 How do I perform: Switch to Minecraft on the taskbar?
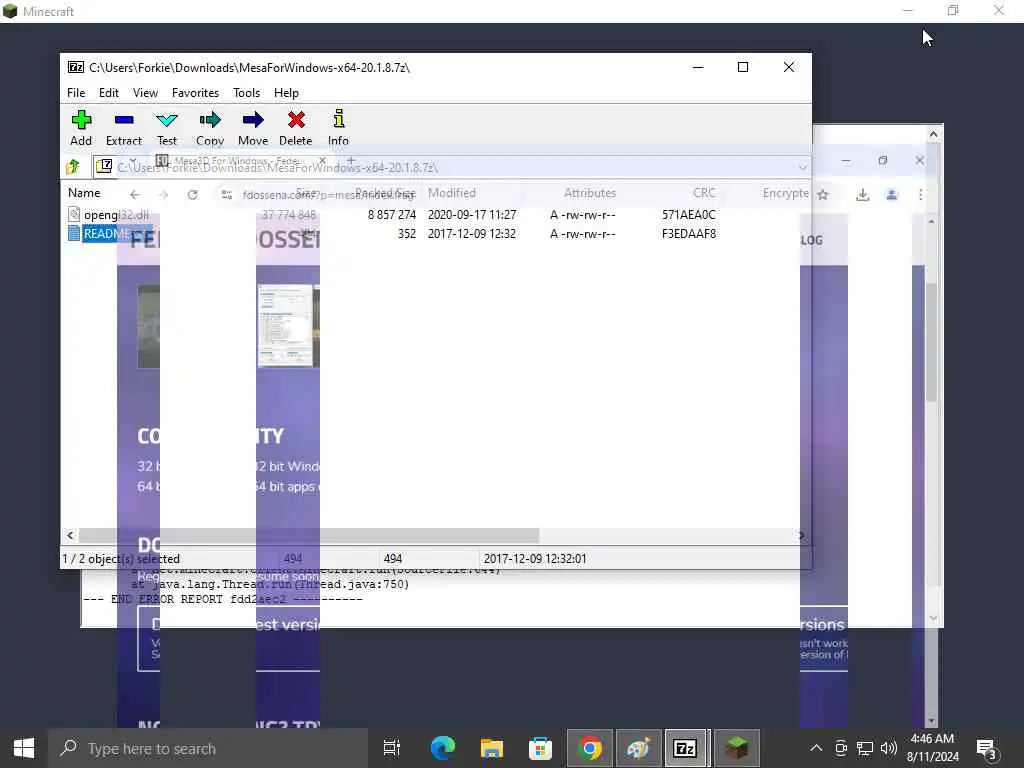coord(737,748)
